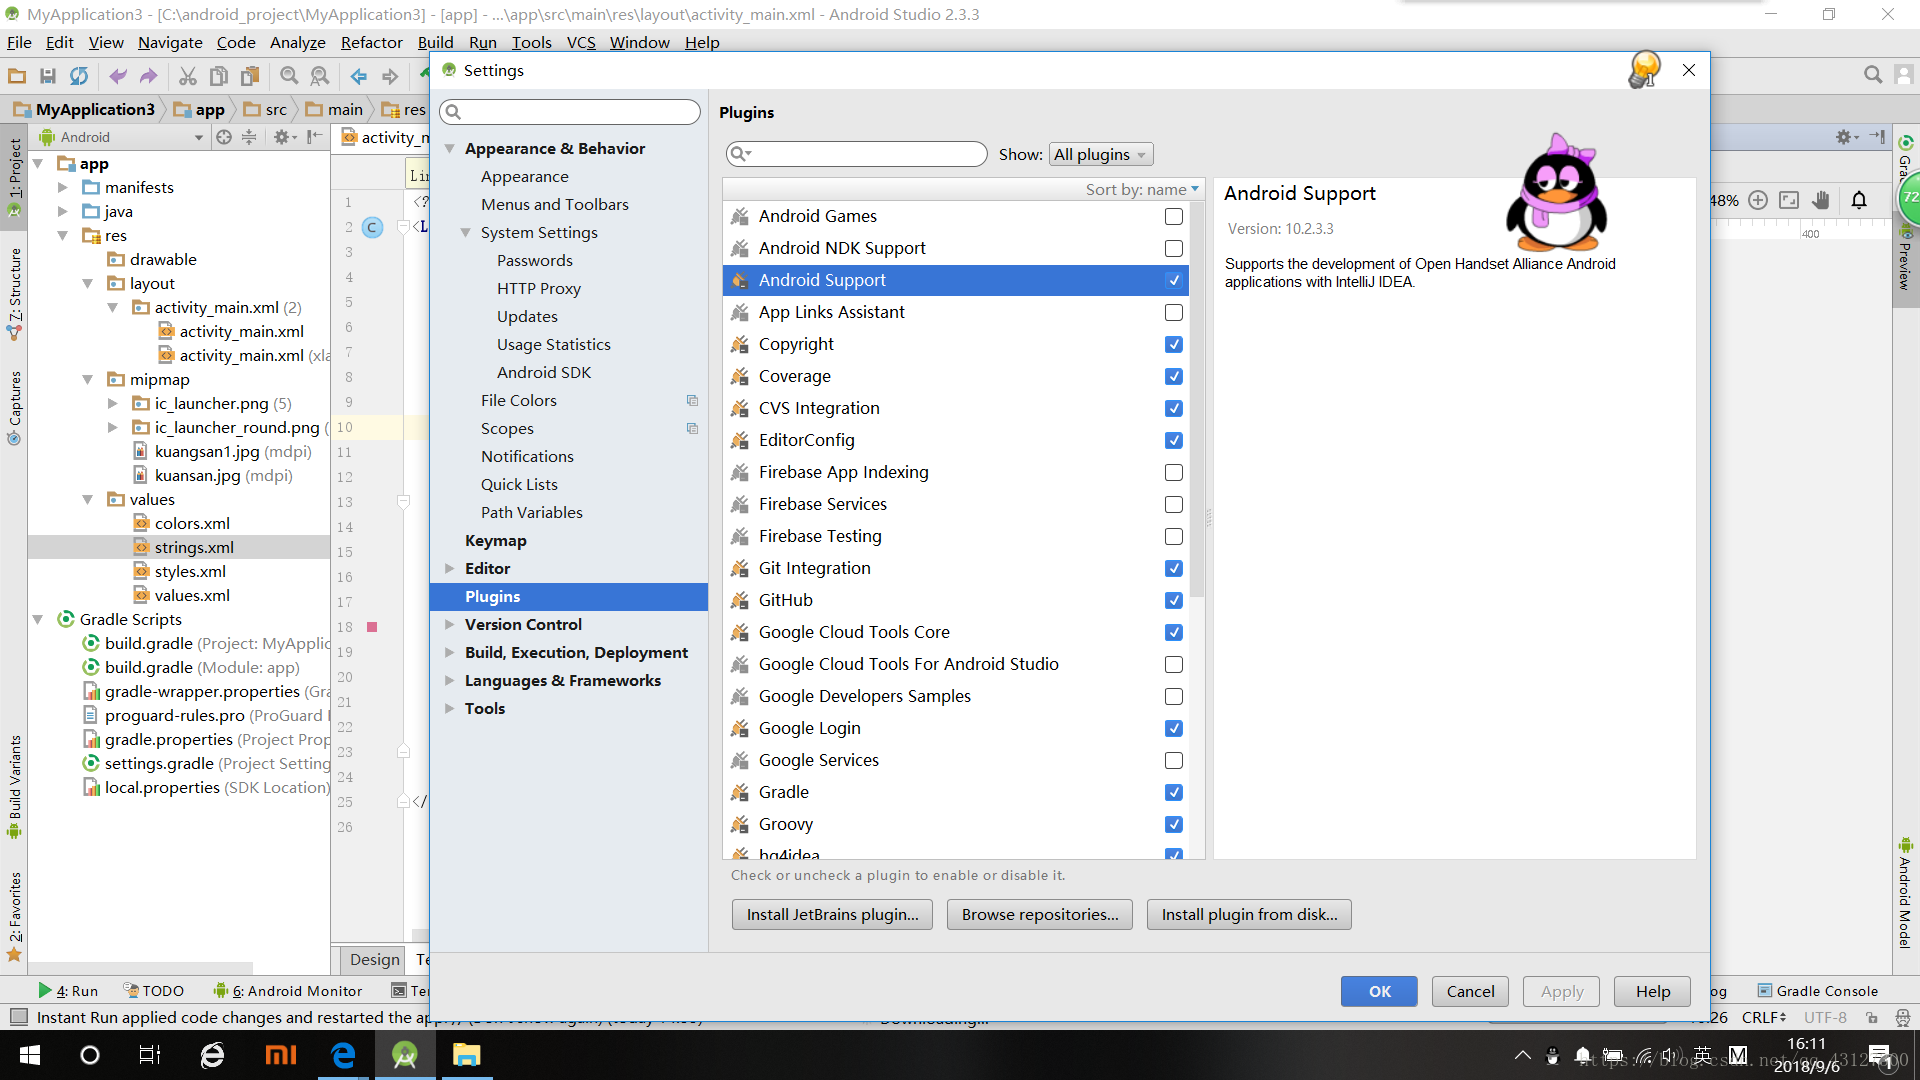1920x1080 pixels.
Task: Click the plugins search input field
Action: click(856, 153)
